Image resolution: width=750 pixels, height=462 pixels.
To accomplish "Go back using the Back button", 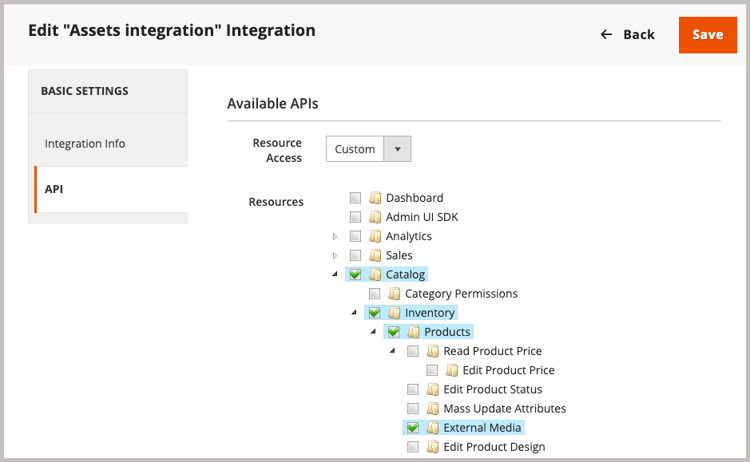I will (x=627, y=35).
